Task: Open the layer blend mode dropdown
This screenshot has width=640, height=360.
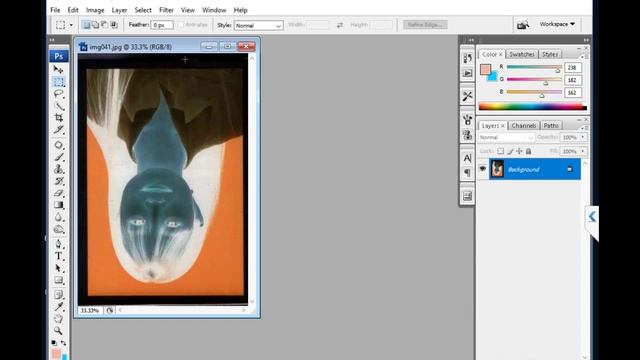Action: (x=506, y=138)
